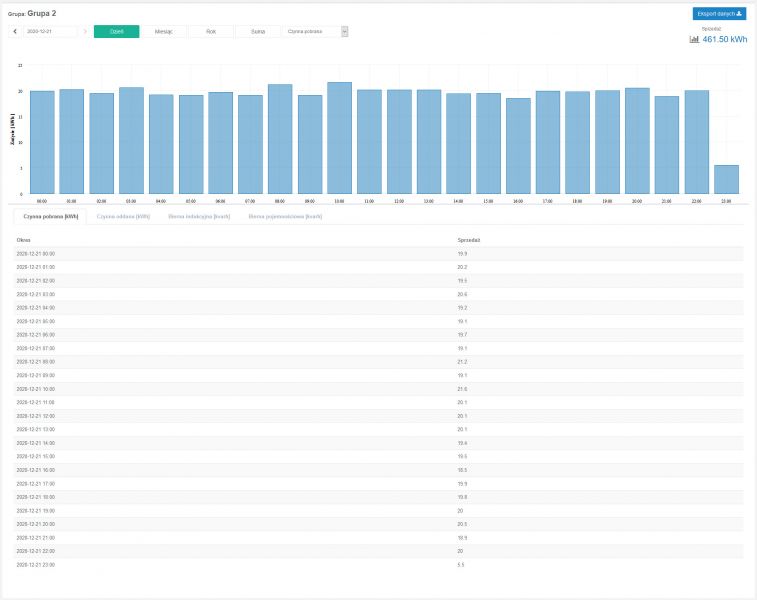The height and width of the screenshot is (600, 757).
Task: Switch period view to Miesiąc
Action: 163,32
